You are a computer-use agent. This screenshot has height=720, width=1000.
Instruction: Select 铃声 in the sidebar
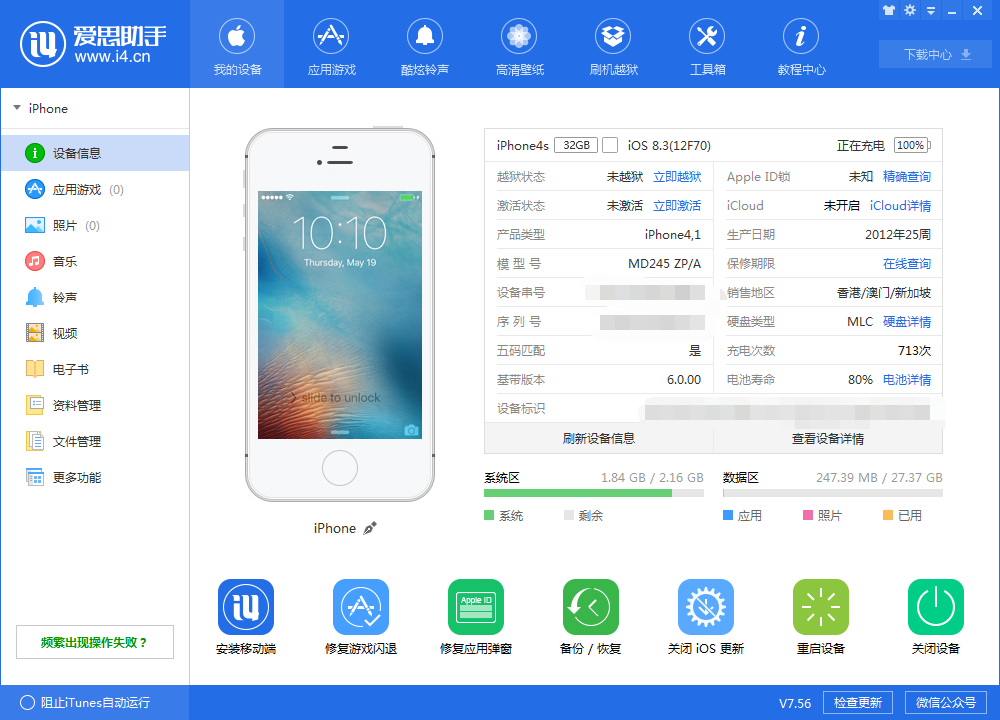95,297
